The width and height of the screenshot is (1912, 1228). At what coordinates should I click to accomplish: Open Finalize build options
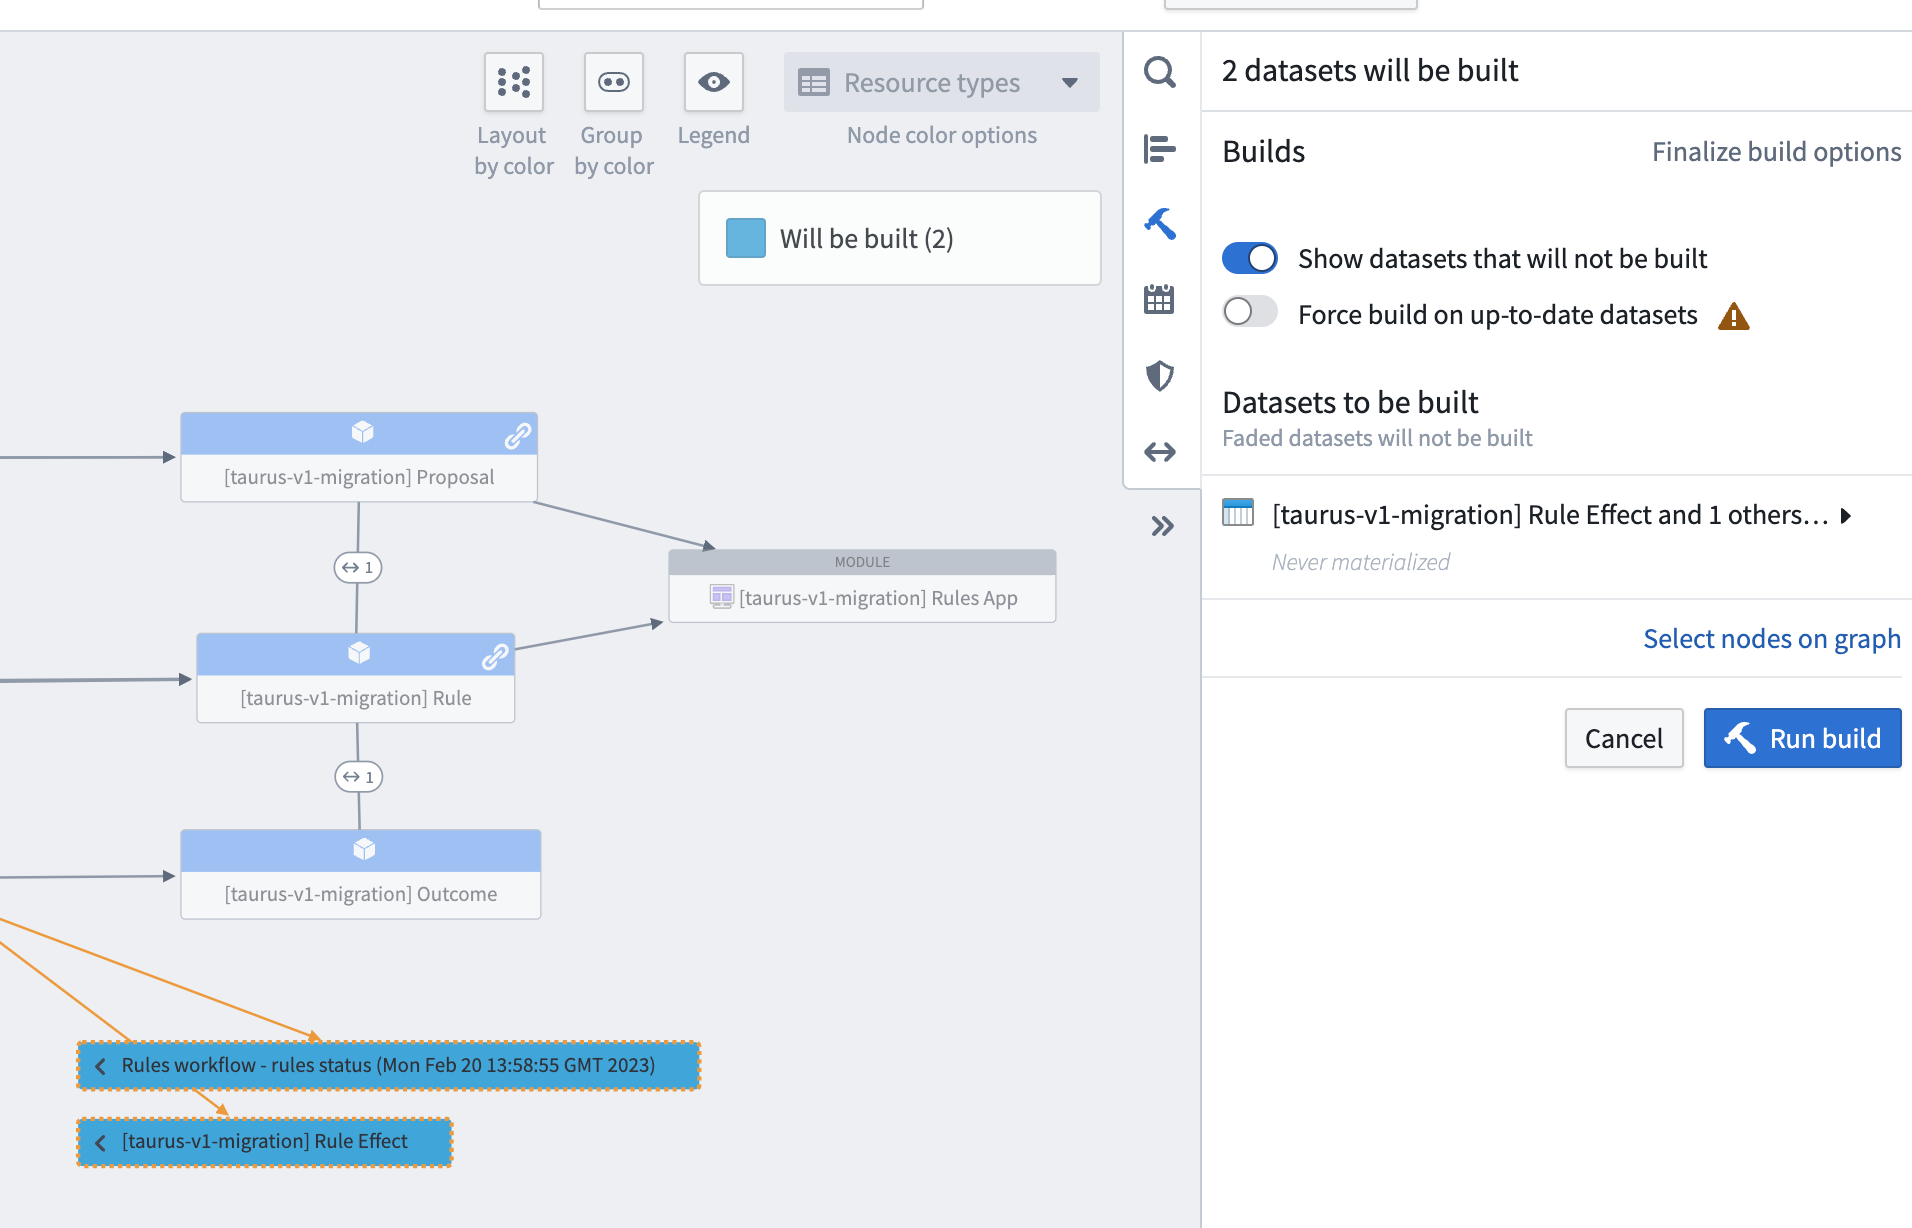(x=1776, y=152)
